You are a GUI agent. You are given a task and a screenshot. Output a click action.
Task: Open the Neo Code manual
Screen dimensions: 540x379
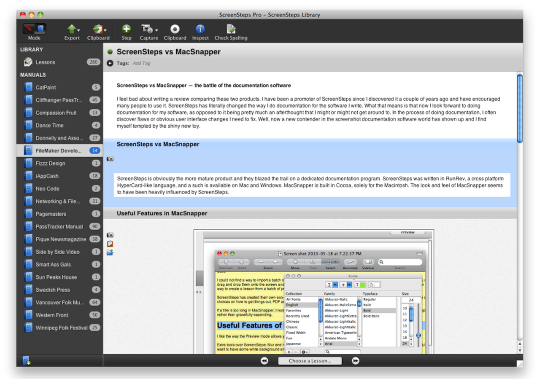point(59,189)
